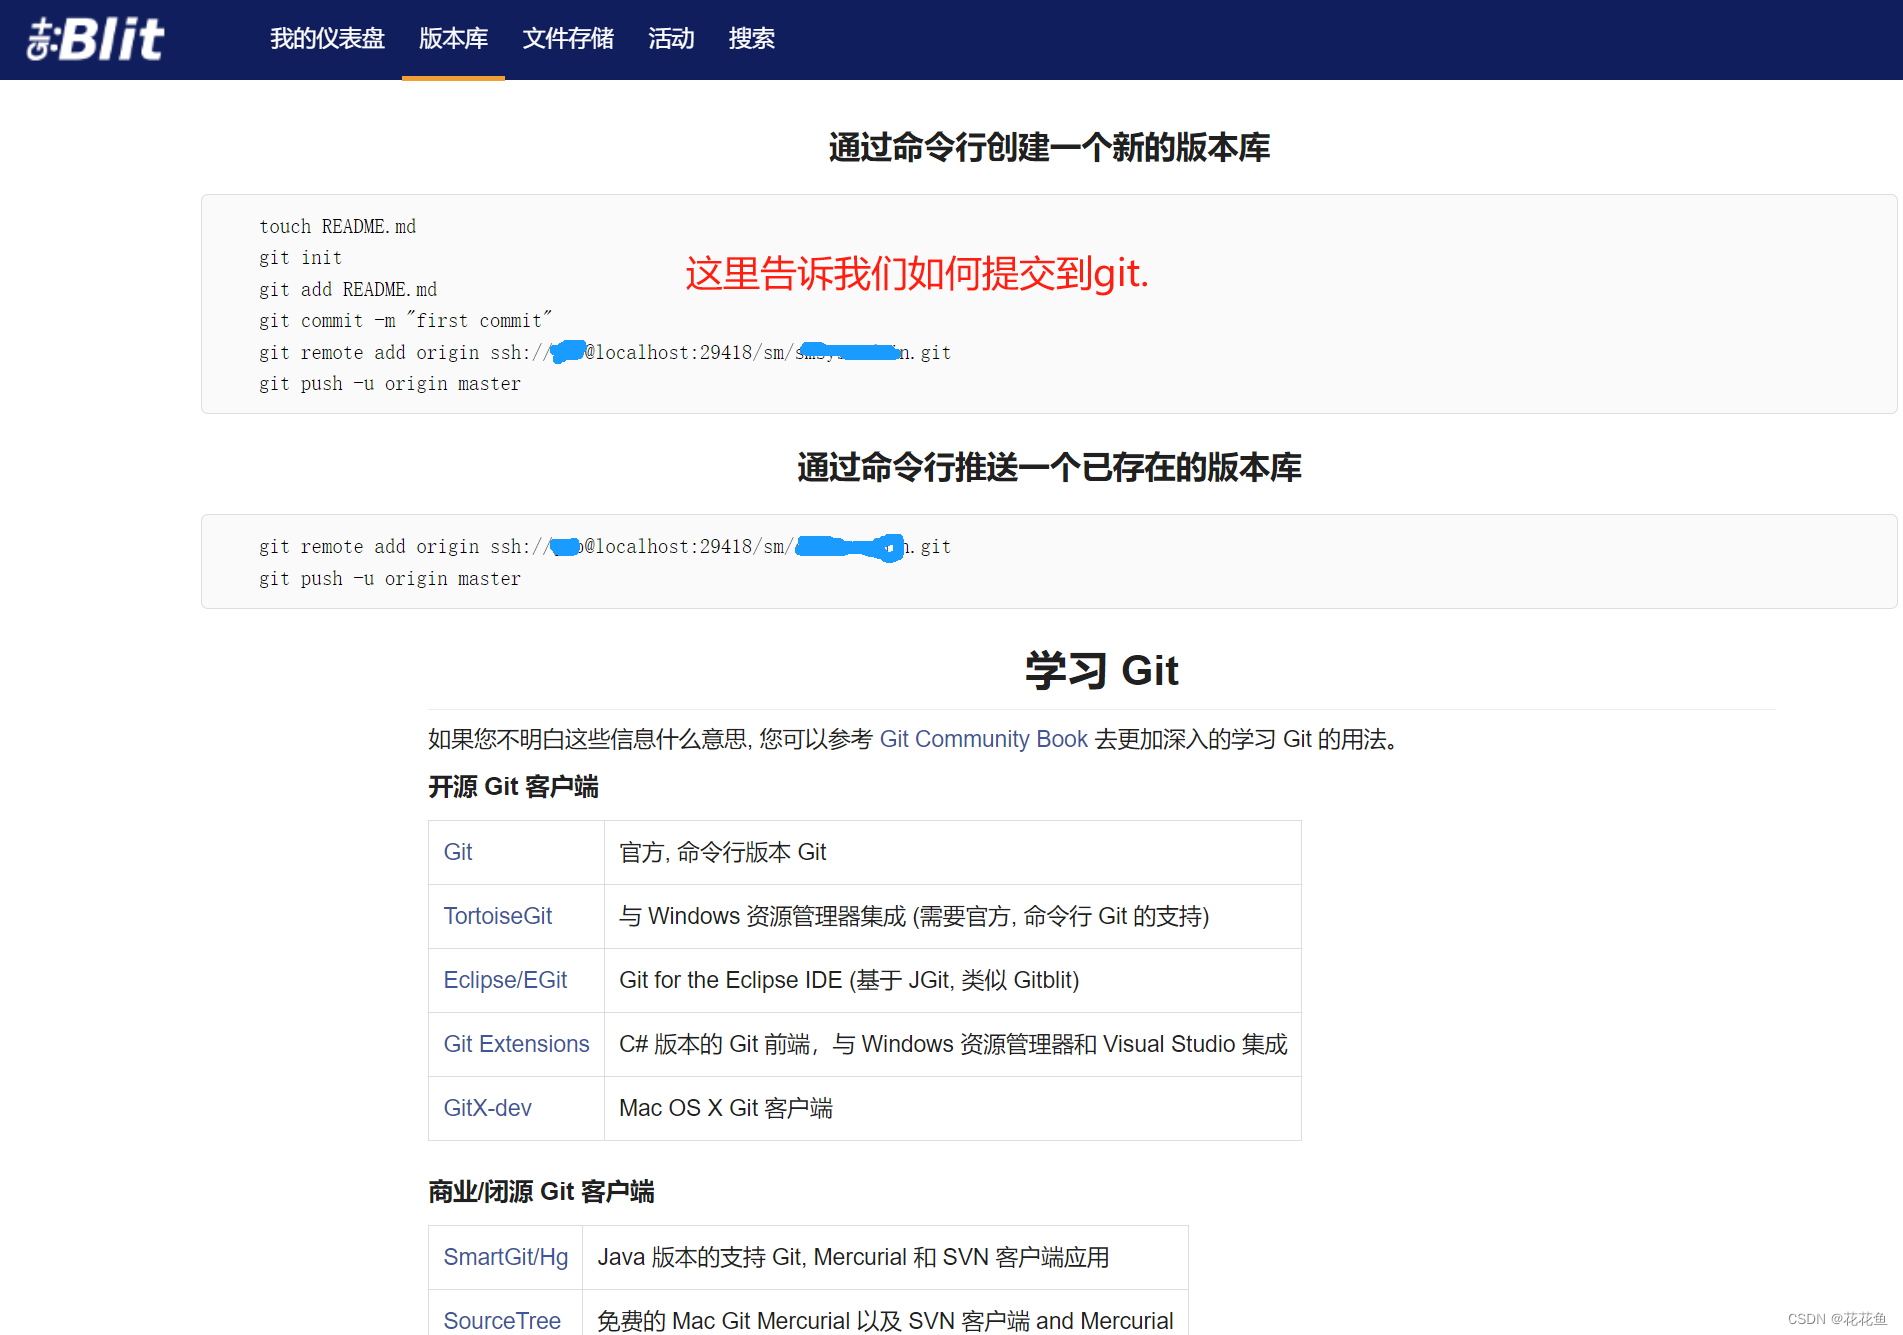Open the 搜索 search page

coord(752,39)
